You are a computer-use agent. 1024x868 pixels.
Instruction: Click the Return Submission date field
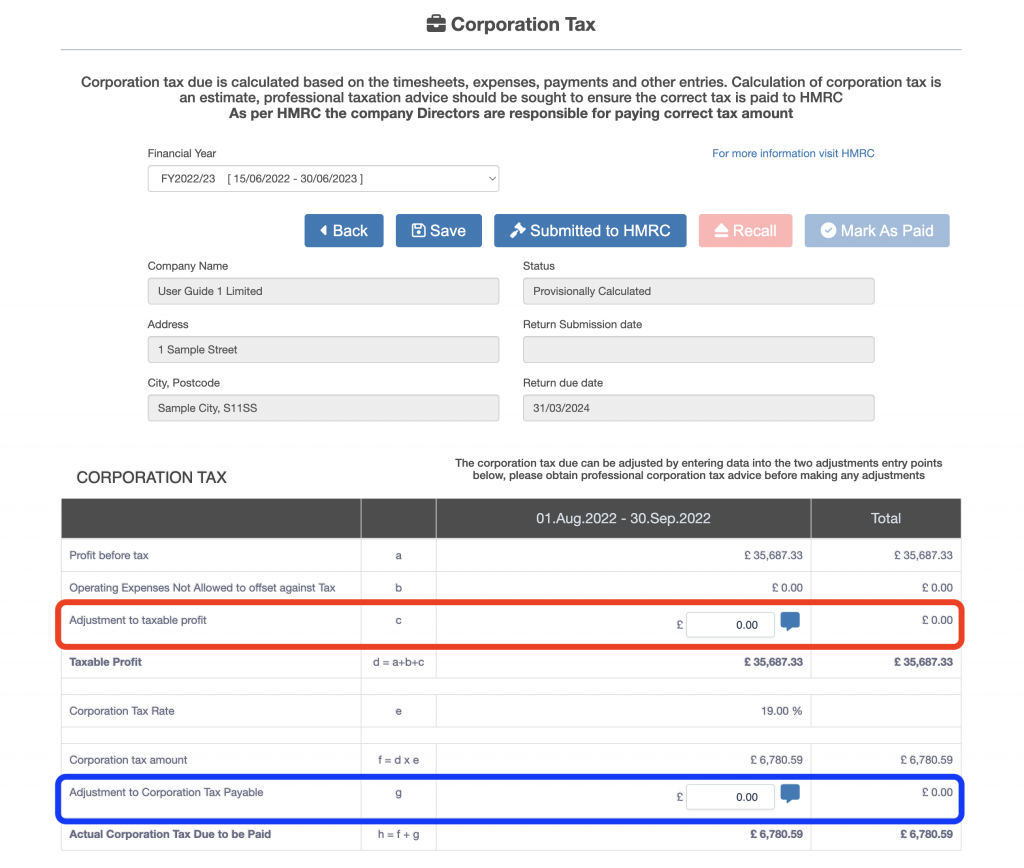point(698,350)
